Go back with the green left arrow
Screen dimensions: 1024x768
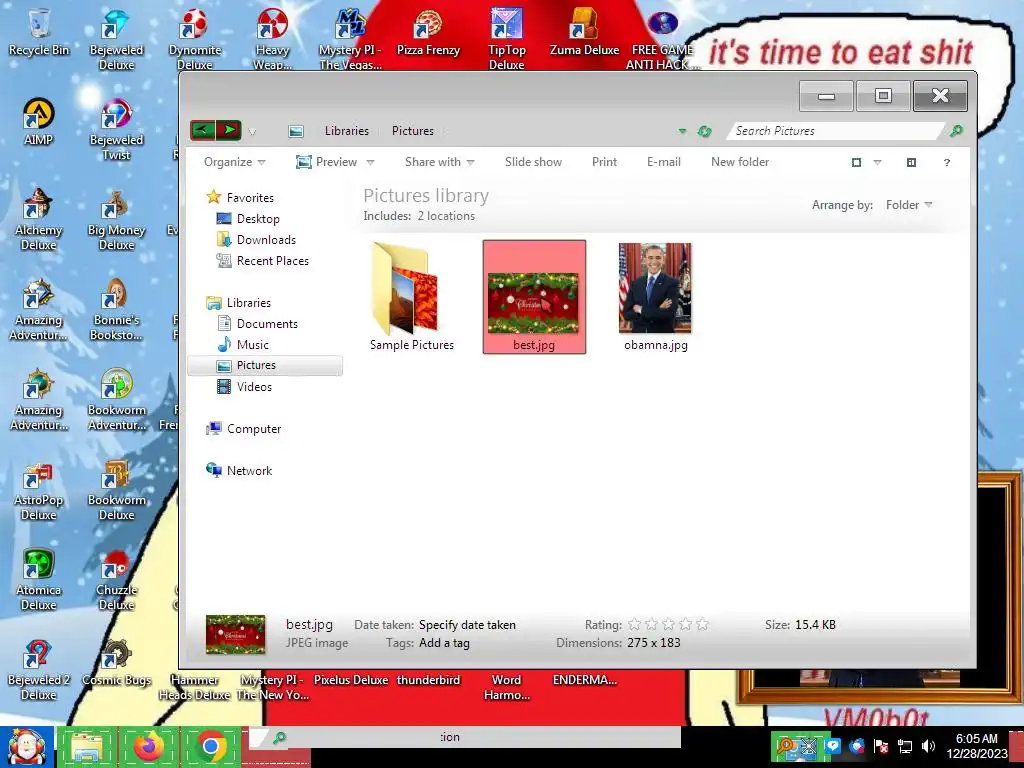[202, 130]
